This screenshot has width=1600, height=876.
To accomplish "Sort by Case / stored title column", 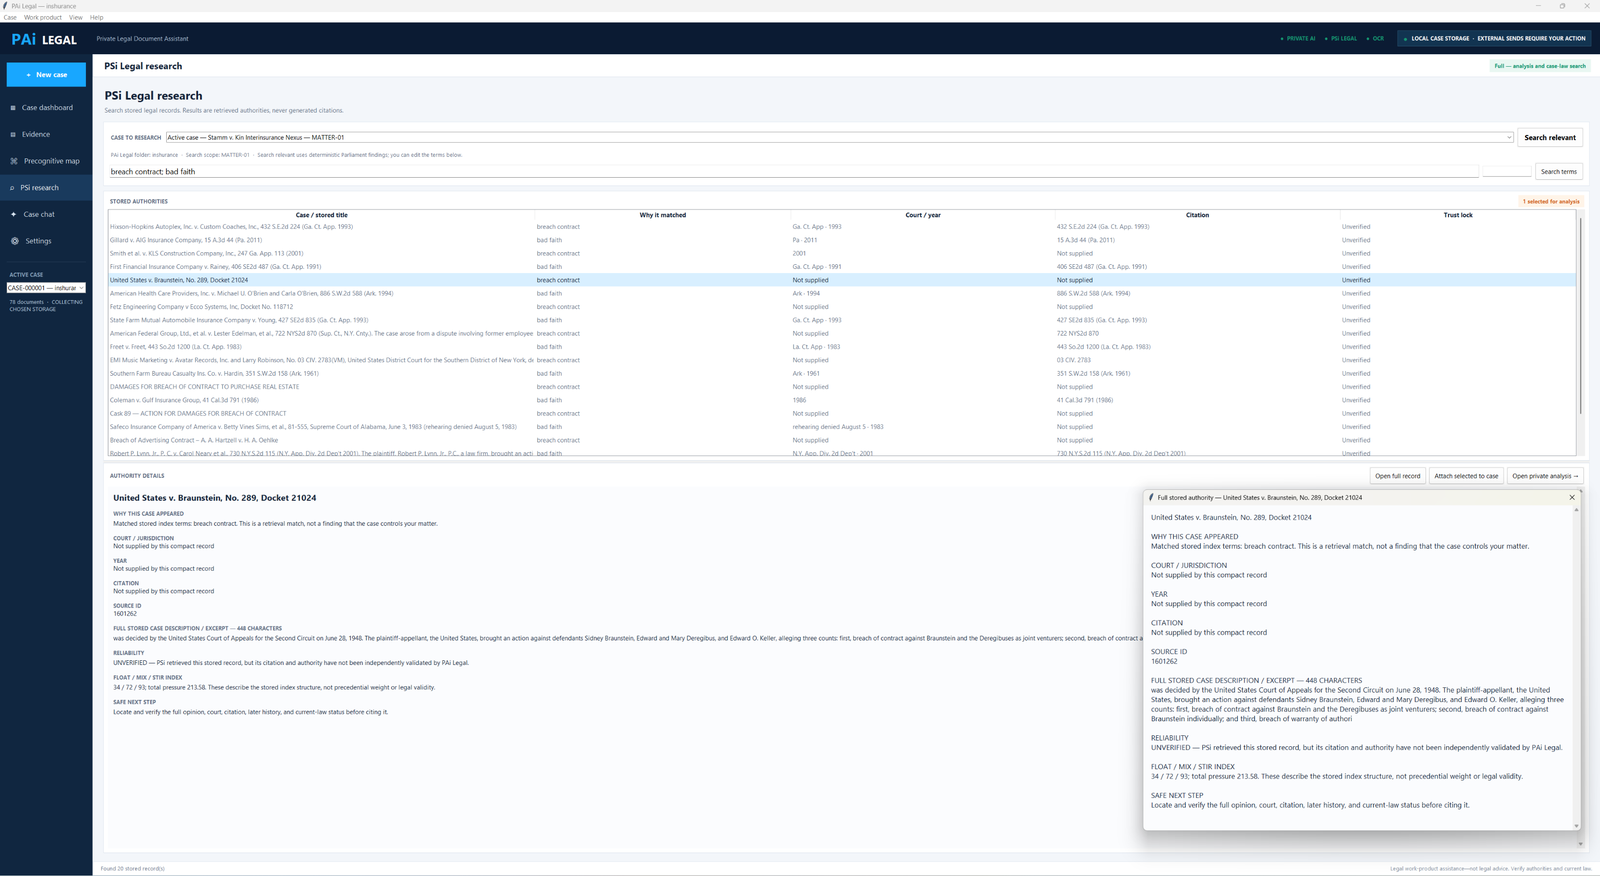I will pyautogui.click(x=321, y=215).
